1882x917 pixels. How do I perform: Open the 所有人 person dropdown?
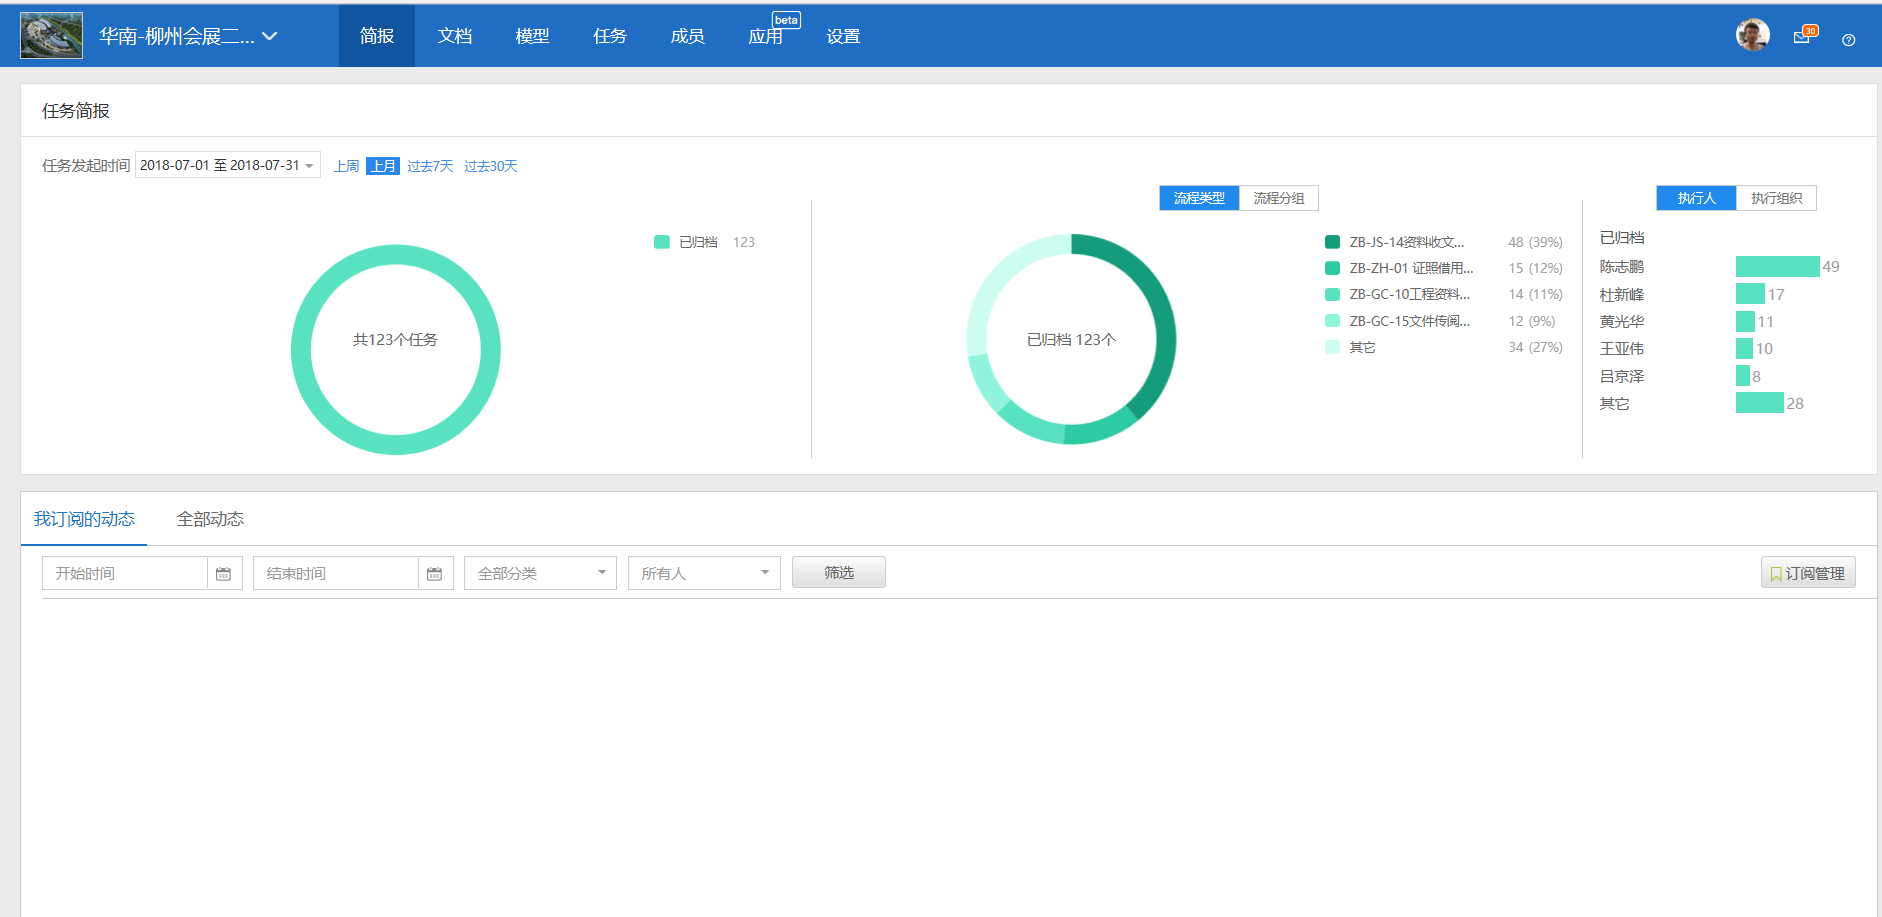click(x=704, y=573)
